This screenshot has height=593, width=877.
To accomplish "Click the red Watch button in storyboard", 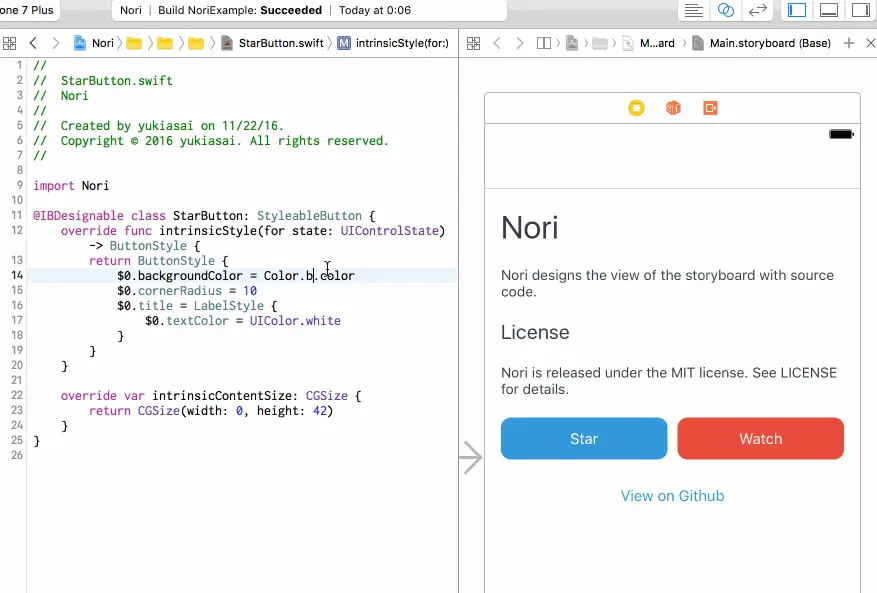I will pos(761,439).
